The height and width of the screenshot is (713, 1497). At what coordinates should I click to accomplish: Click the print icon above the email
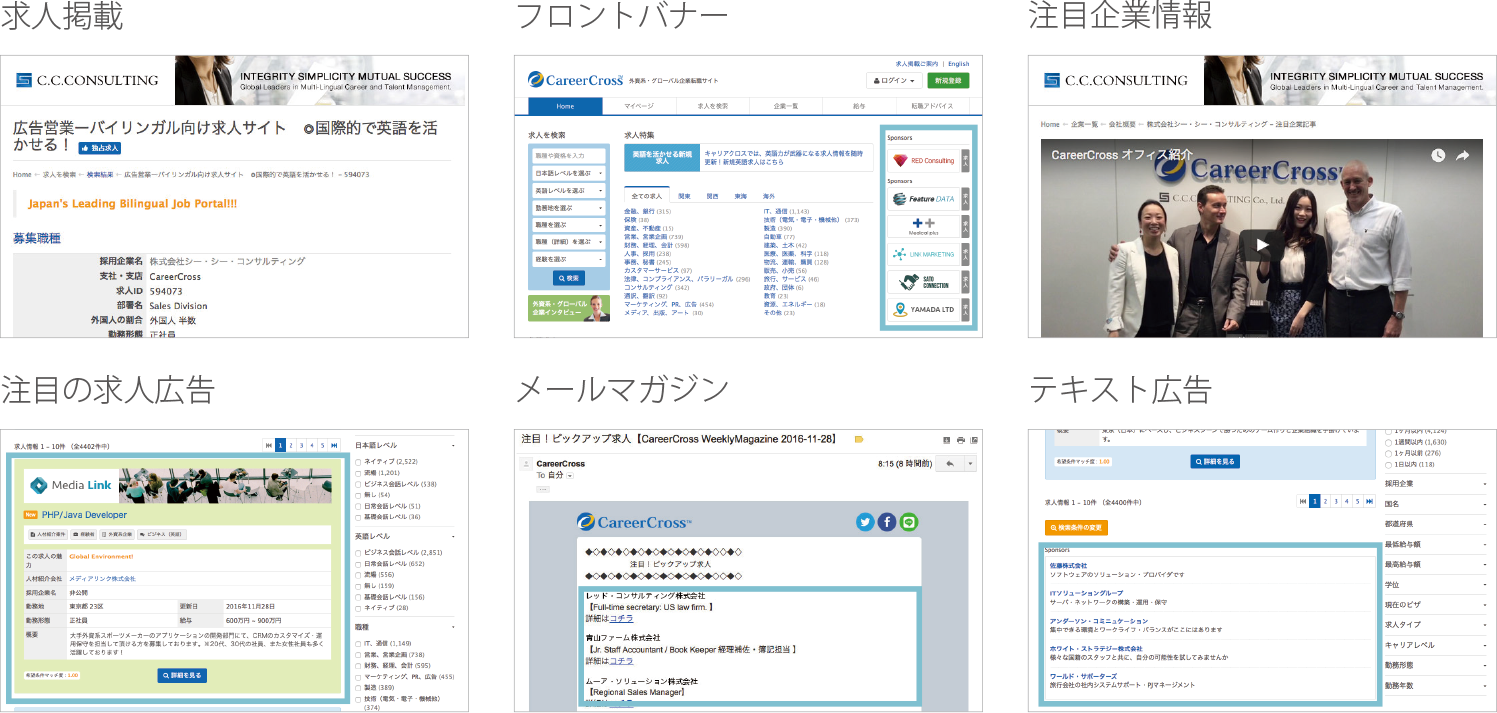pyautogui.click(x=961, y=440)
